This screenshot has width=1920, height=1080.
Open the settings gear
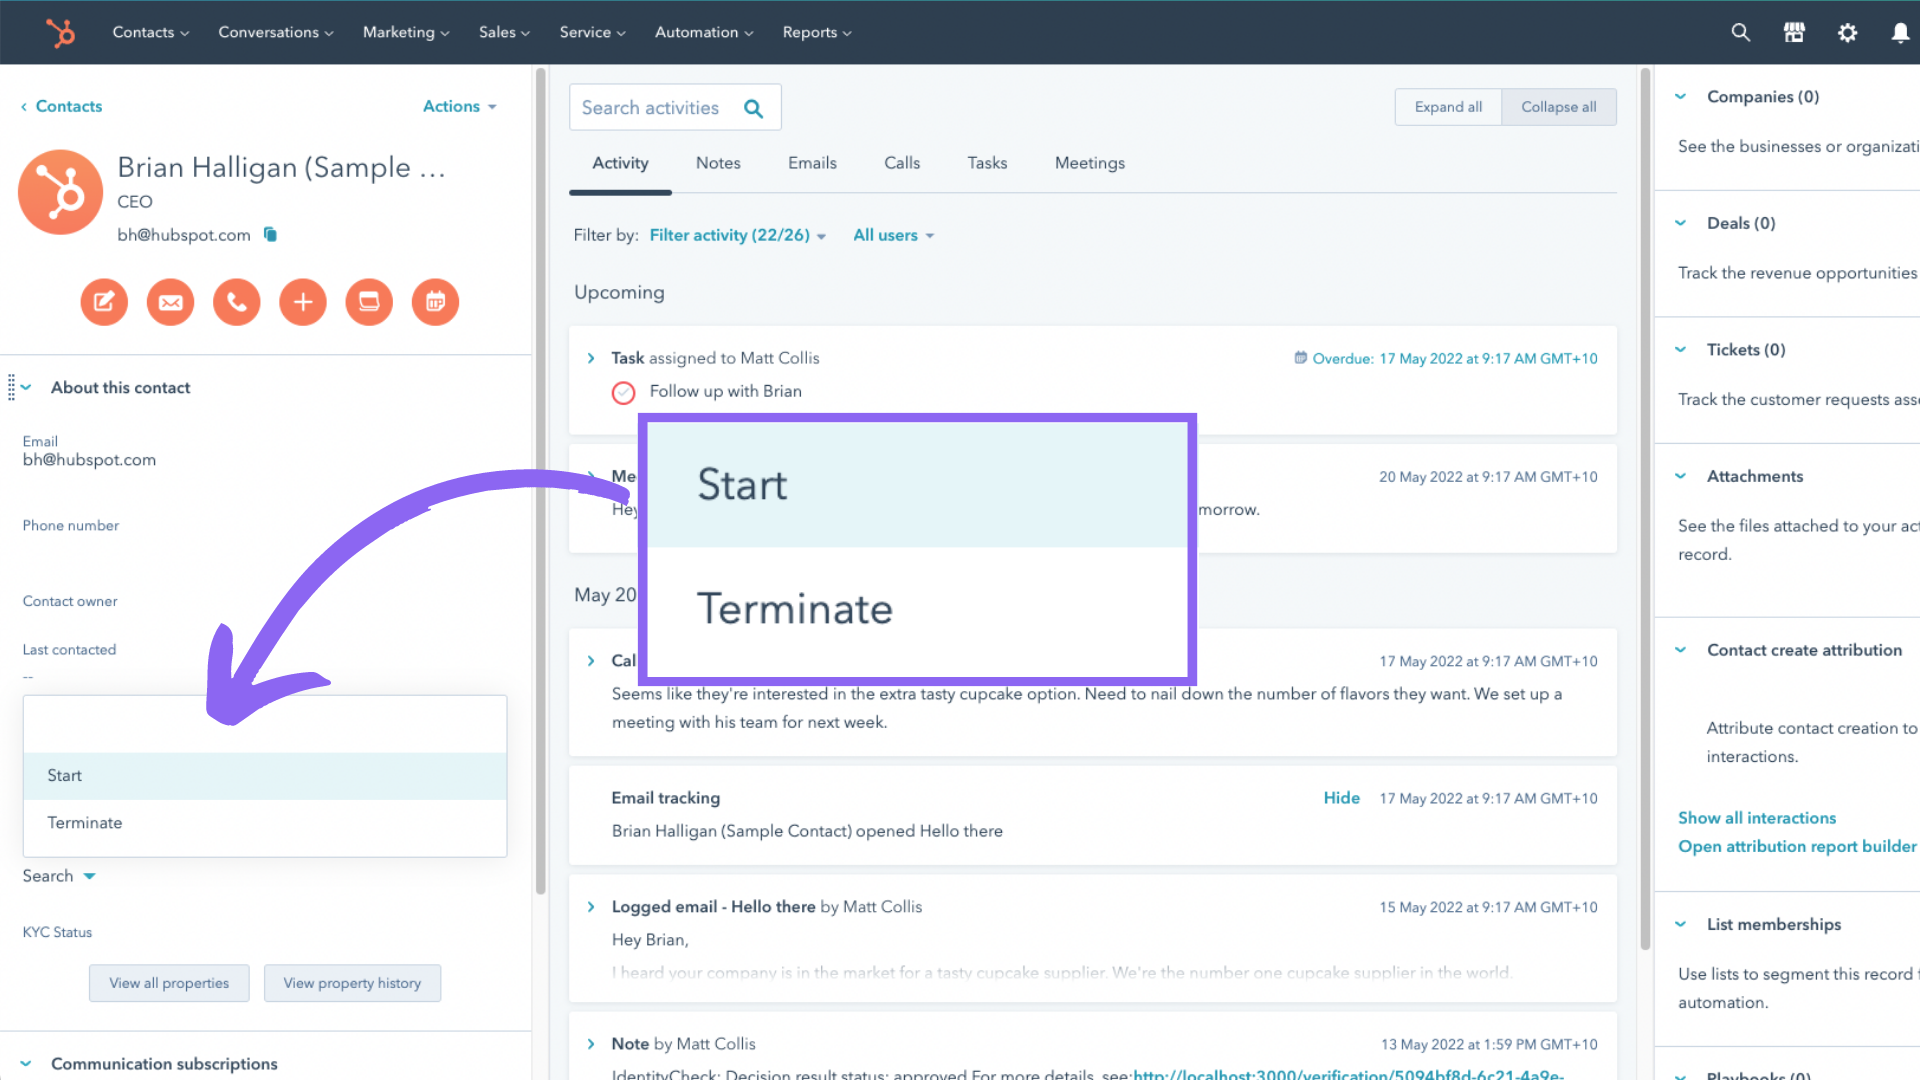(x=1847, y=32)
